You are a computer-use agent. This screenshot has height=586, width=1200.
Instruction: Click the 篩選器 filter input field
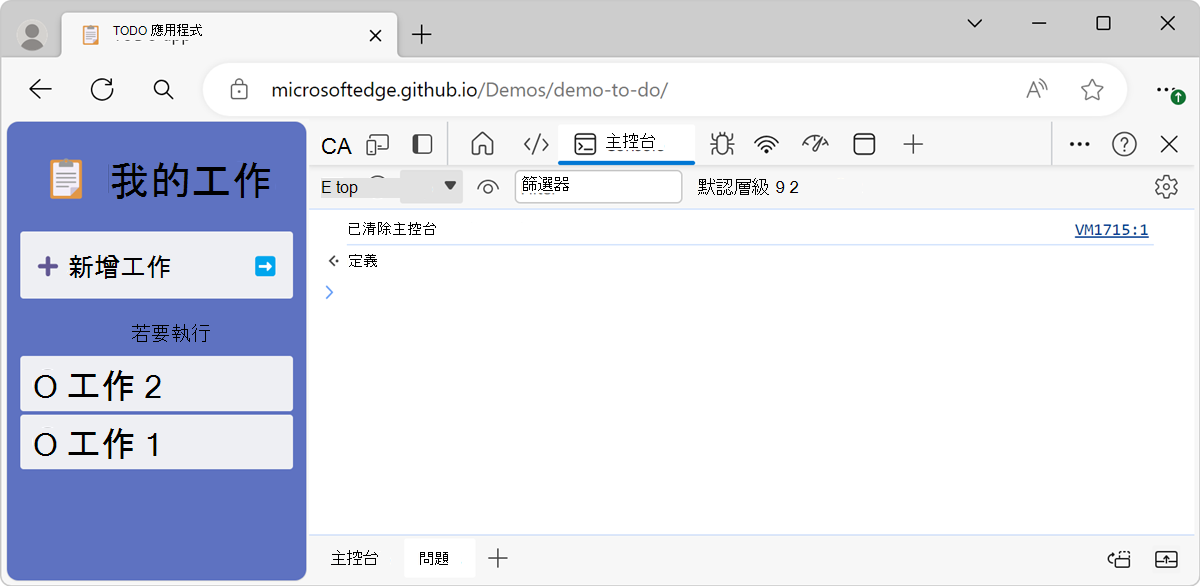coord(598,187)
